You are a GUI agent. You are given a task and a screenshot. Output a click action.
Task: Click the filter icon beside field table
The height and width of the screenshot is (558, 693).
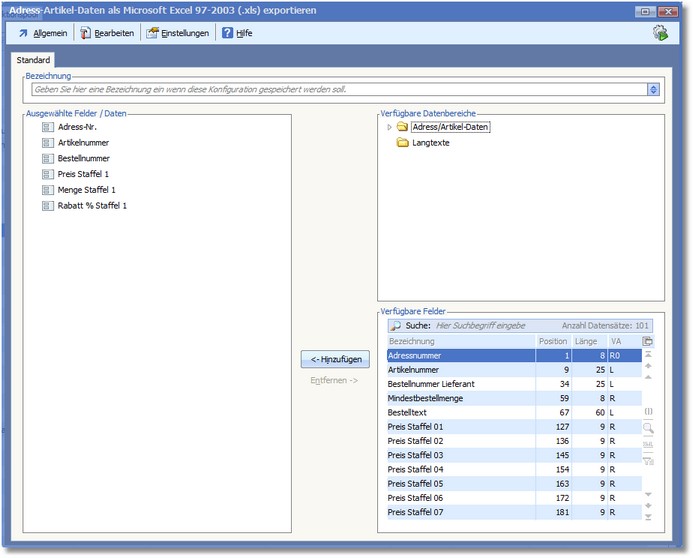click(648, 461)
